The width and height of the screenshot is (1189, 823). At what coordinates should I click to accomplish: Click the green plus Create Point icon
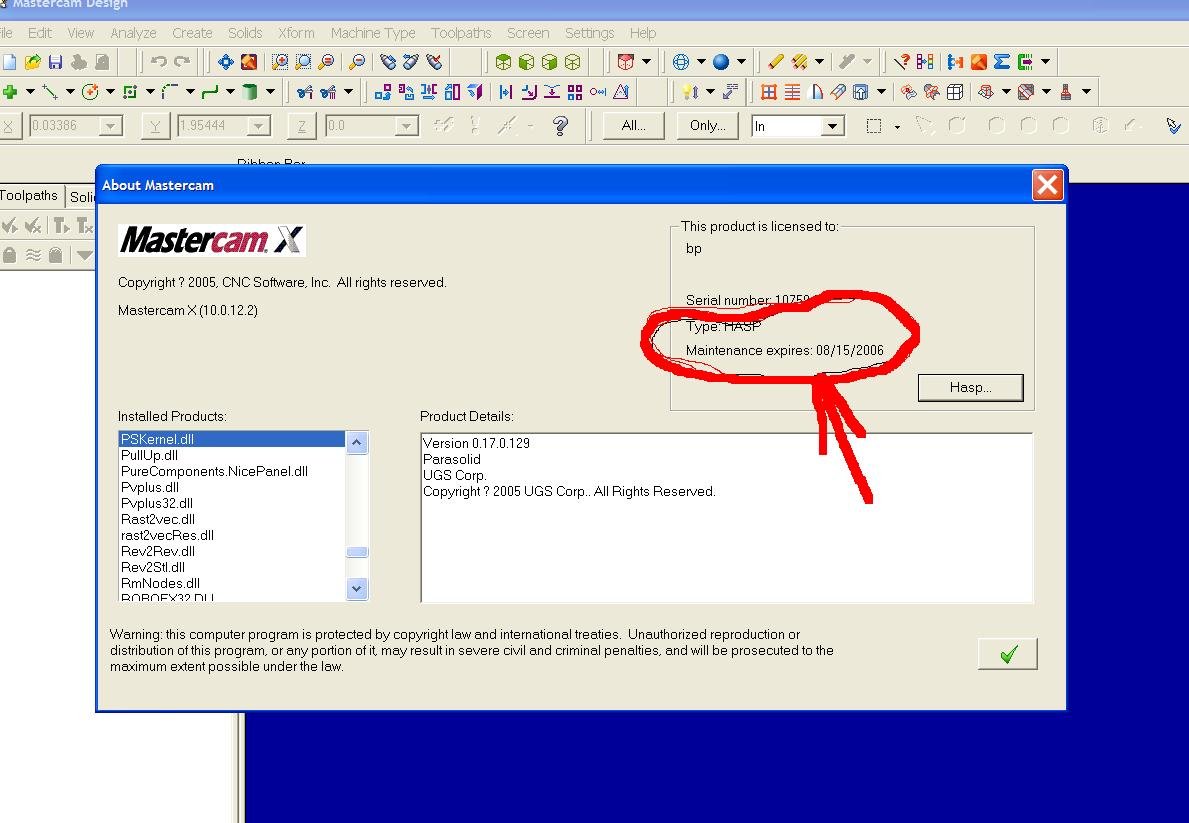point(10,92)
